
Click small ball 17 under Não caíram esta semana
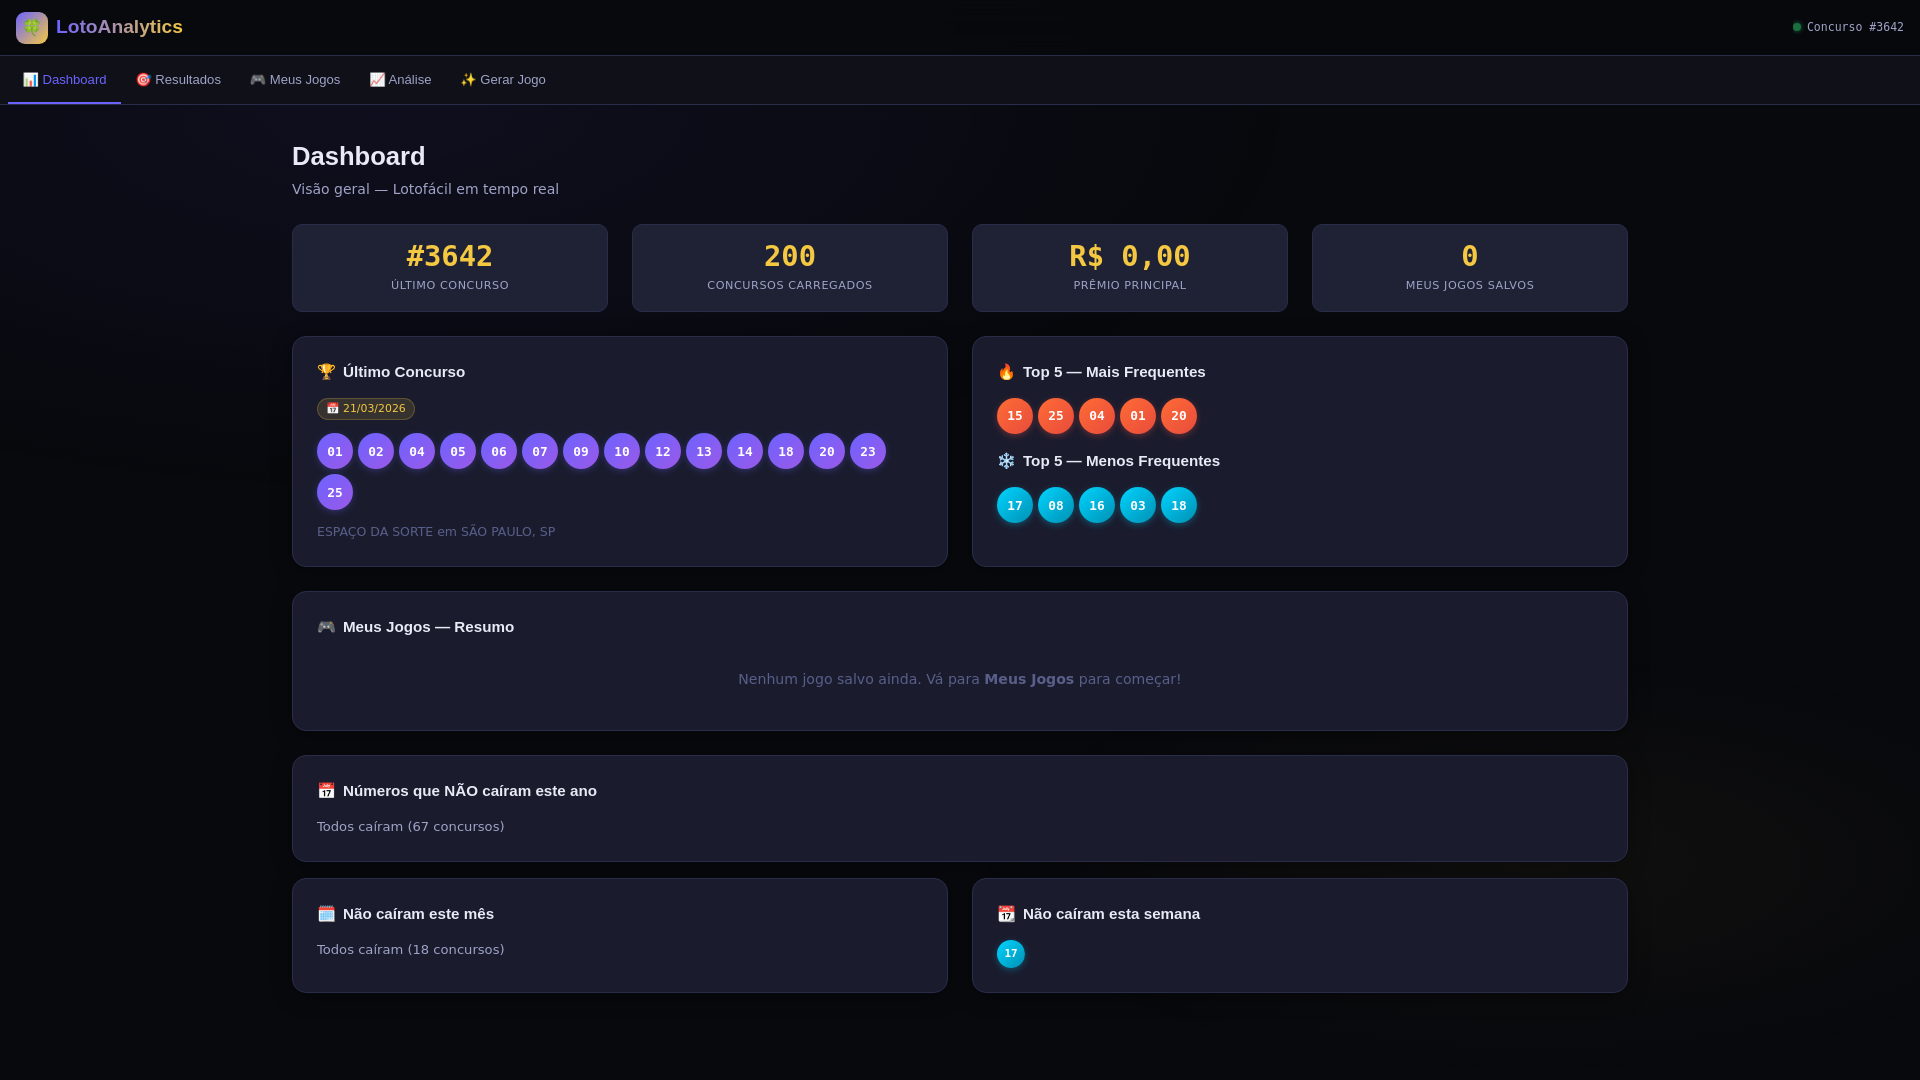point(1011,954)
